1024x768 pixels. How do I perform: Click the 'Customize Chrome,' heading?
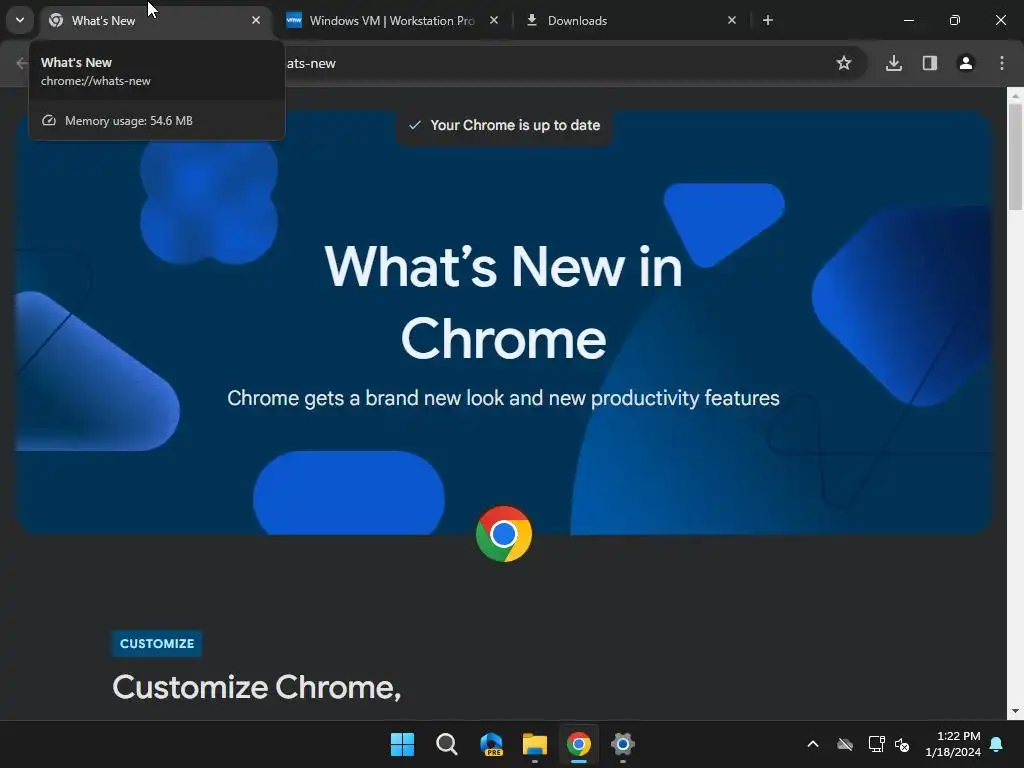tap(257, 687)
